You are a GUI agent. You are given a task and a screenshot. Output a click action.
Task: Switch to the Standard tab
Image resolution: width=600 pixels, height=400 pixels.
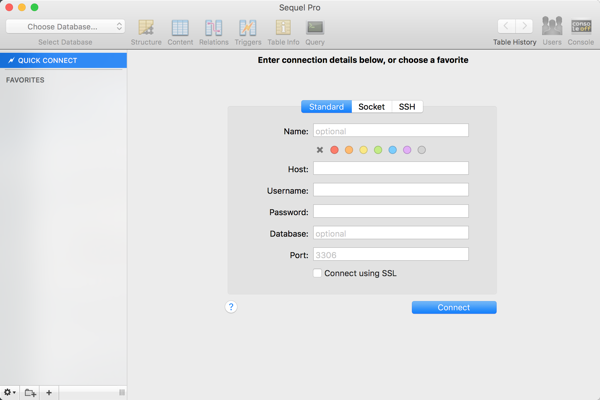click(326, 107)
